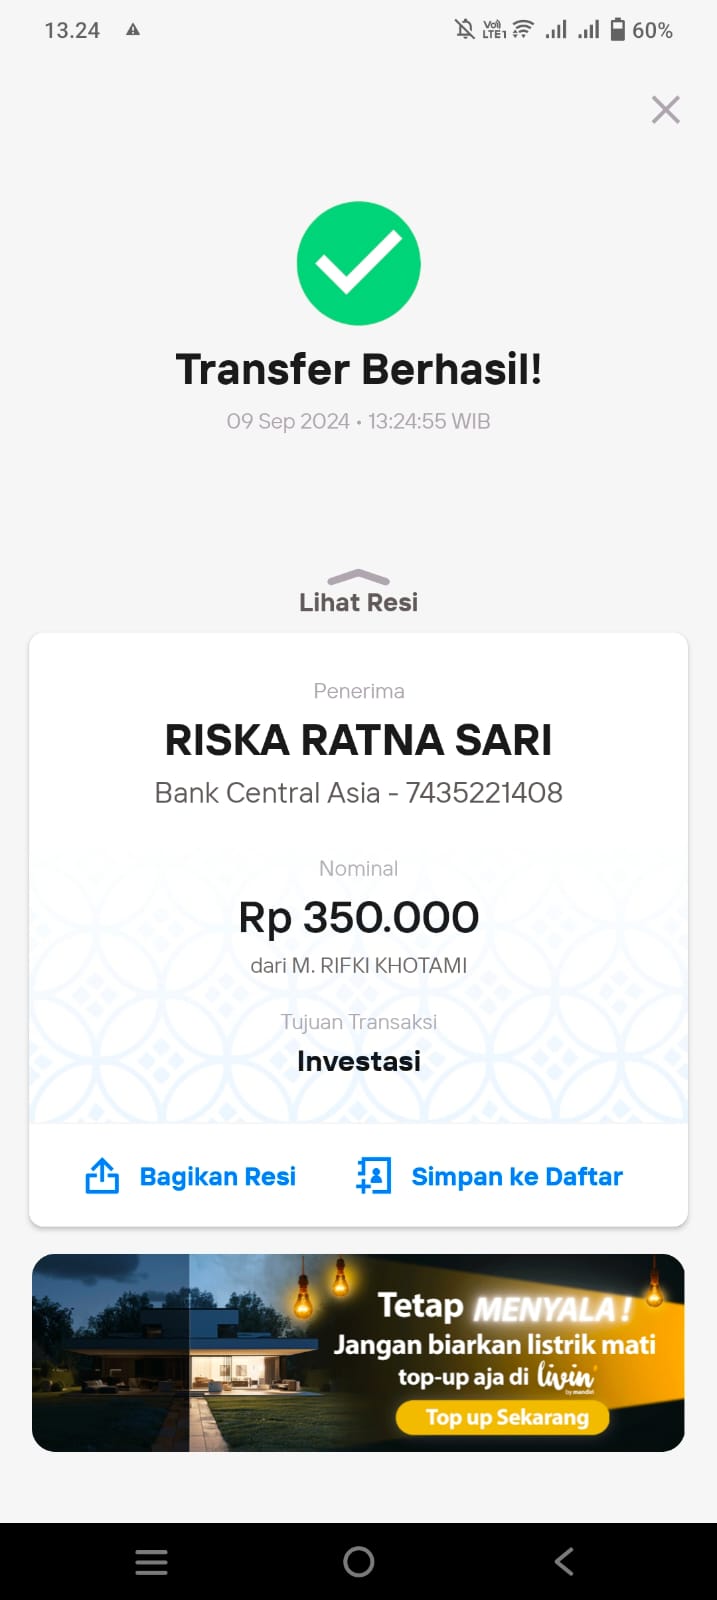Open the Livin electricity top-up banner
The width and height of the screenshot is (717, 1600).
coord(358,1352)
